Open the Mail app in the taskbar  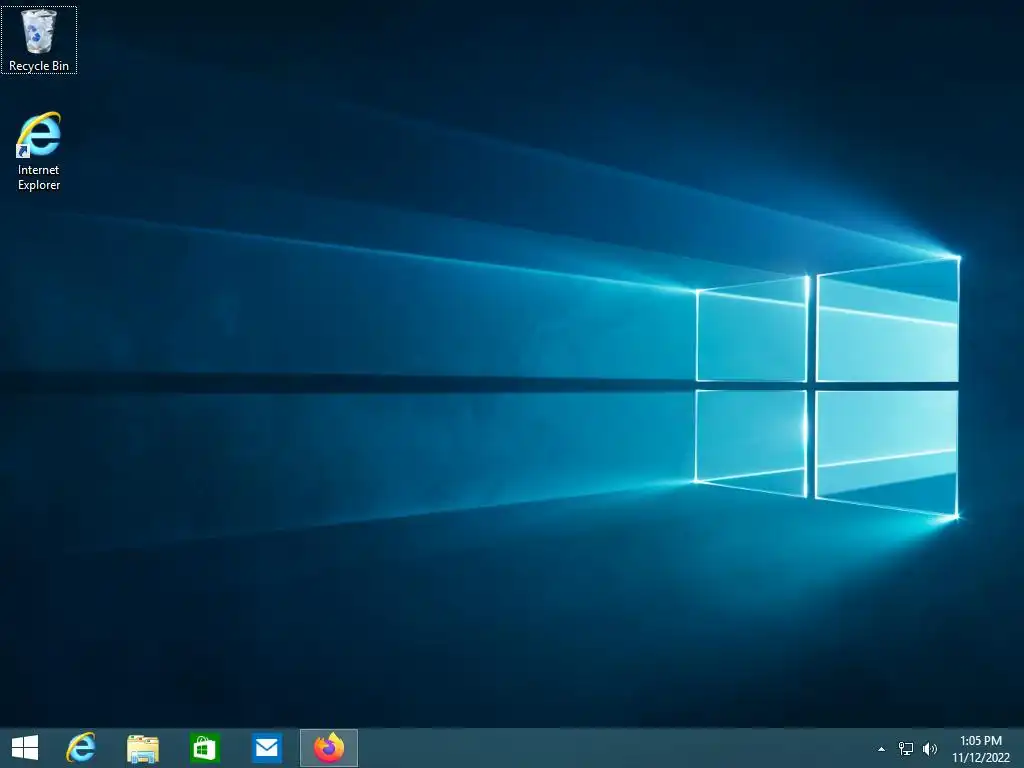coord(266,748)
